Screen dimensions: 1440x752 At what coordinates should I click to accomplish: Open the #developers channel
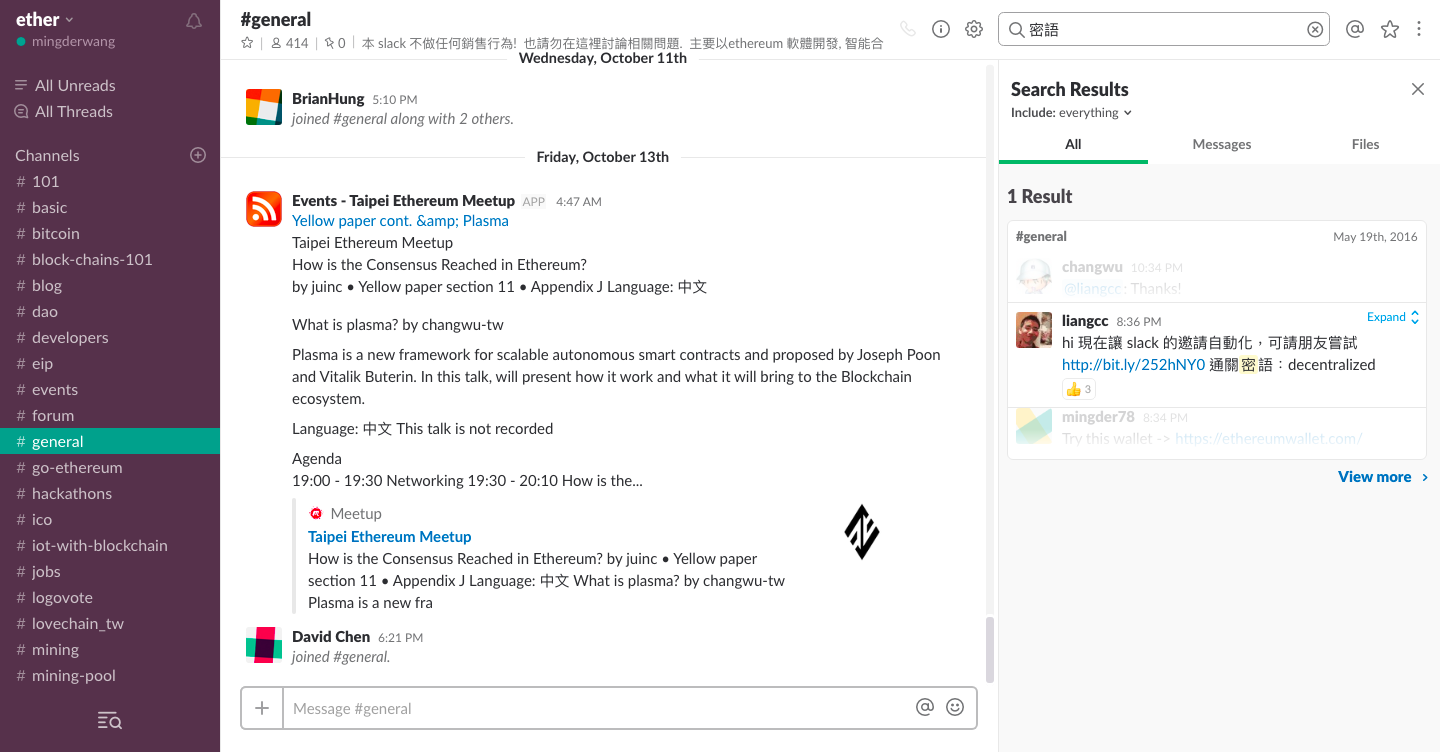pyautogui.click(x=110, y=337)
